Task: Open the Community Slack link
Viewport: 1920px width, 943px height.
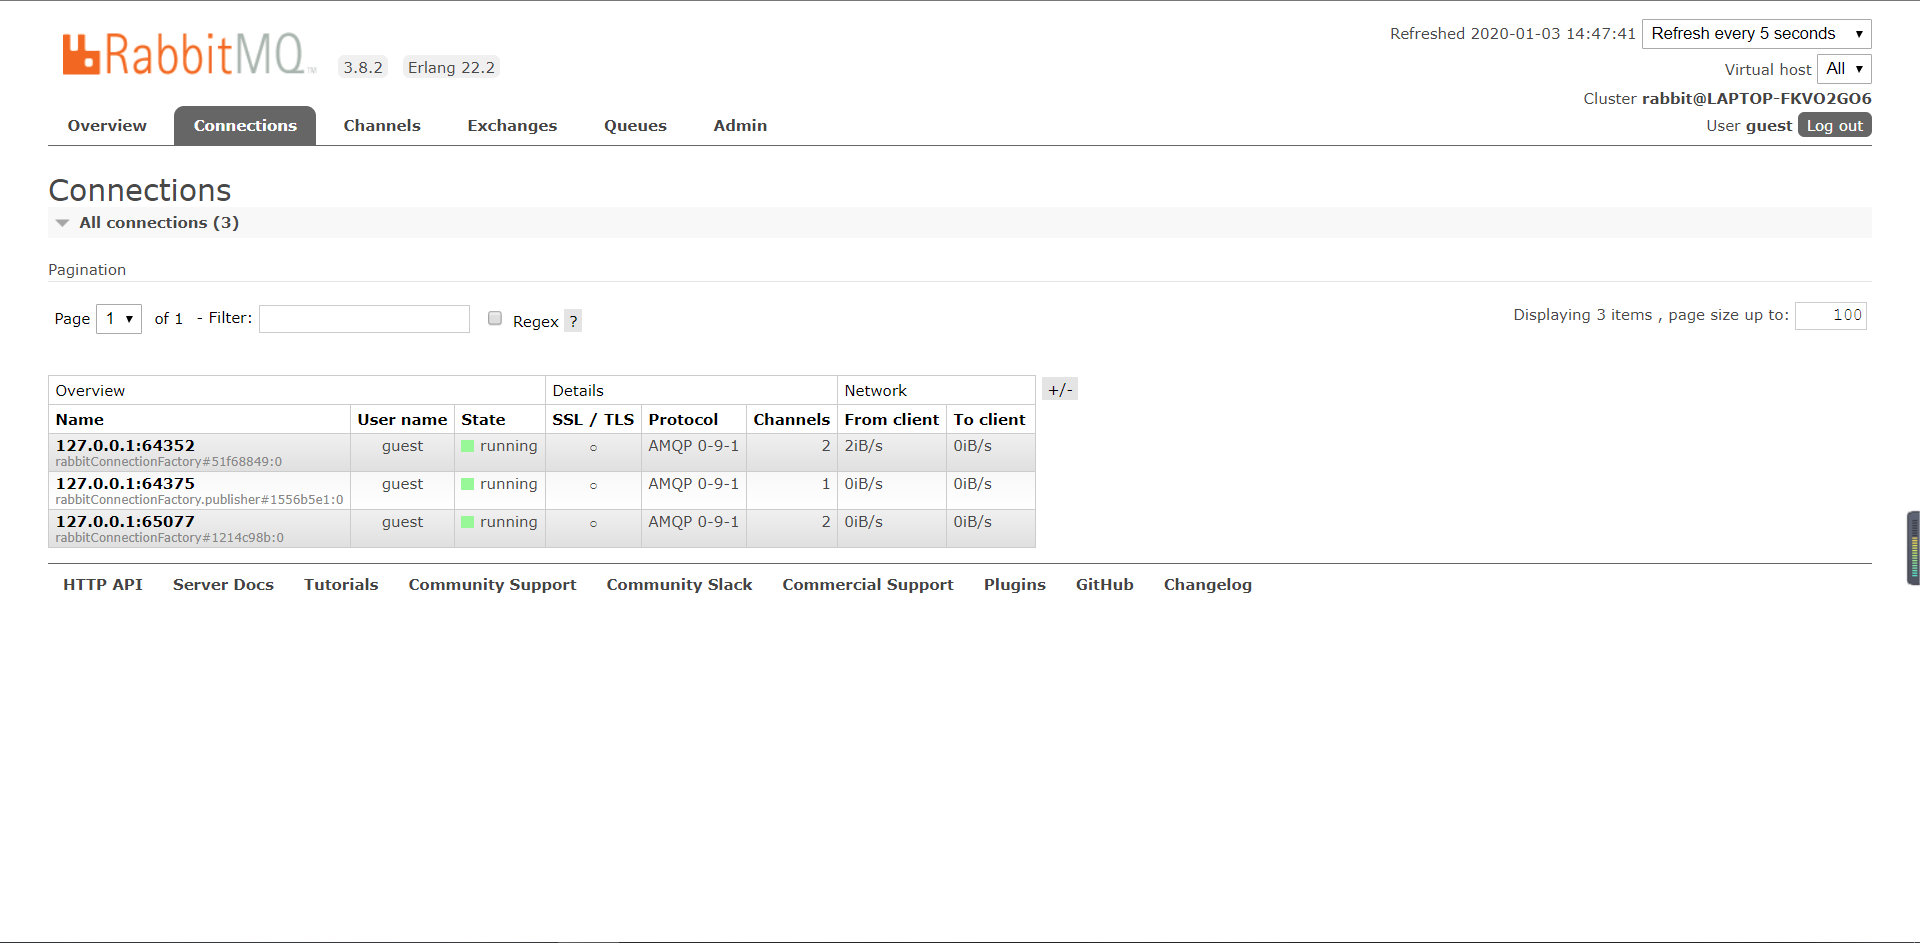Action: (679, 585)
